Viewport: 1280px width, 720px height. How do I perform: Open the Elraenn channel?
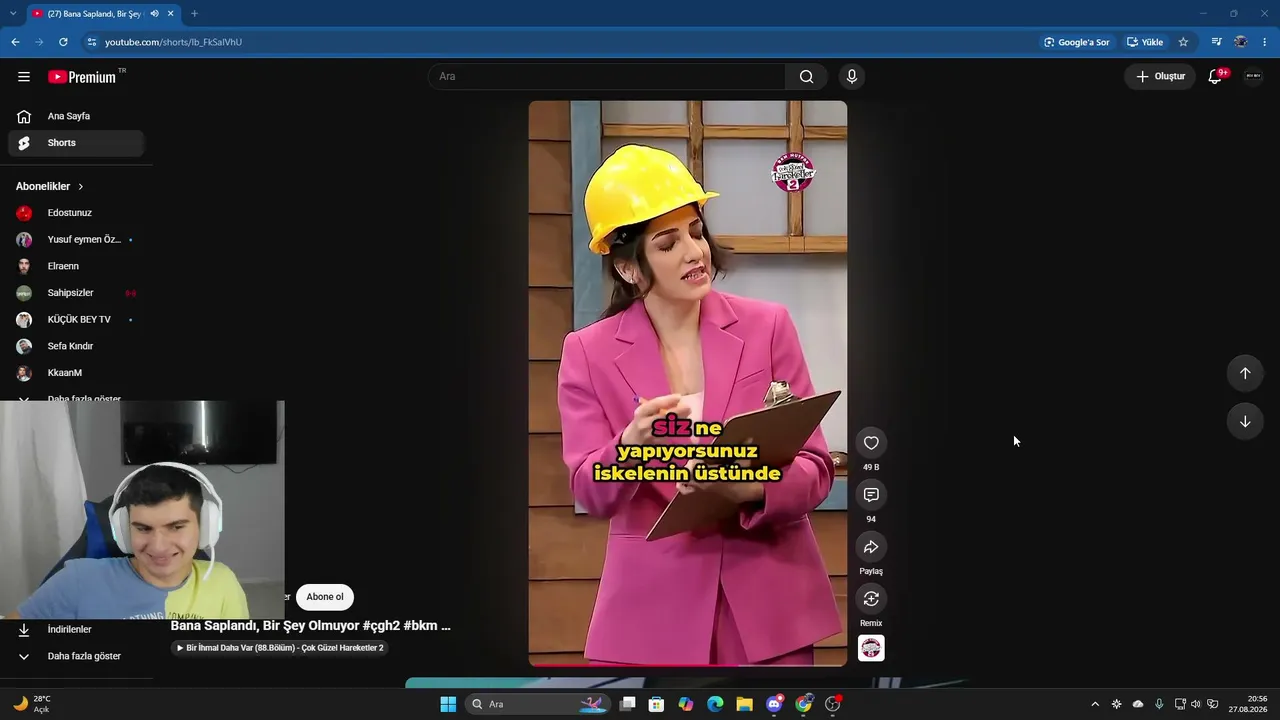[x=76, y=266]
